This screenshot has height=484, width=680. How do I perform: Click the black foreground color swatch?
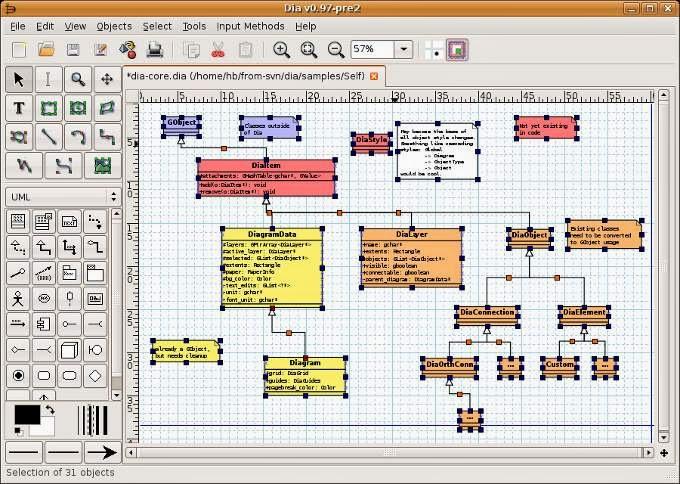coord(27,415)
